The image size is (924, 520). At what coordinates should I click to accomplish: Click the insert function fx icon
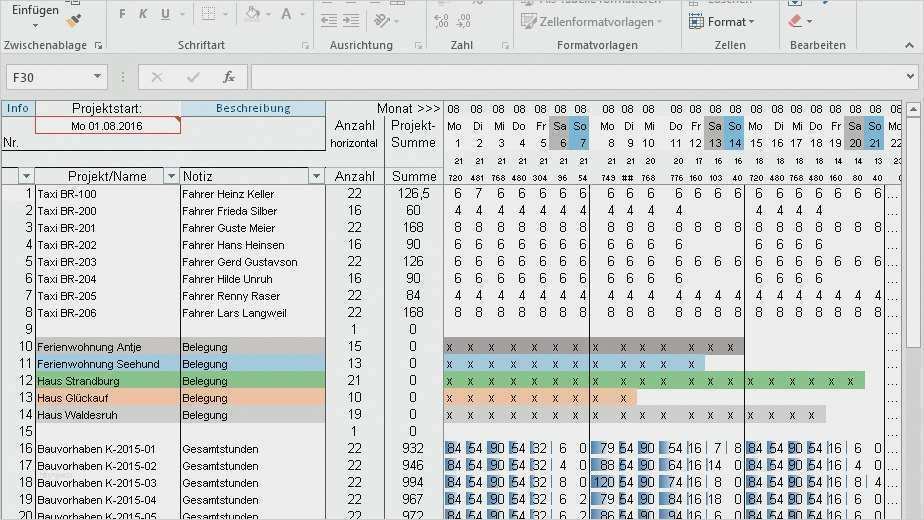point(229,77)
